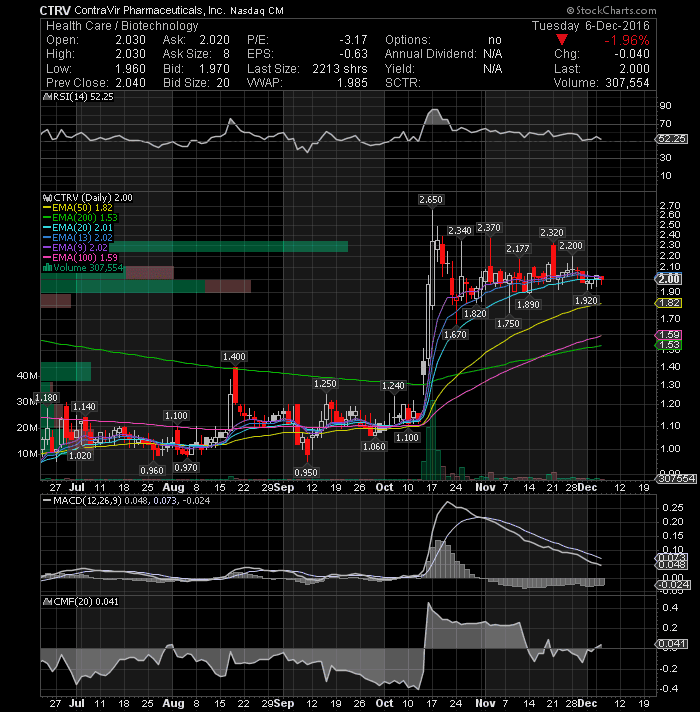This screenshot has height=712, width=700.
Task: Click the Bid price 1.970
Action: tap(214, 69)
